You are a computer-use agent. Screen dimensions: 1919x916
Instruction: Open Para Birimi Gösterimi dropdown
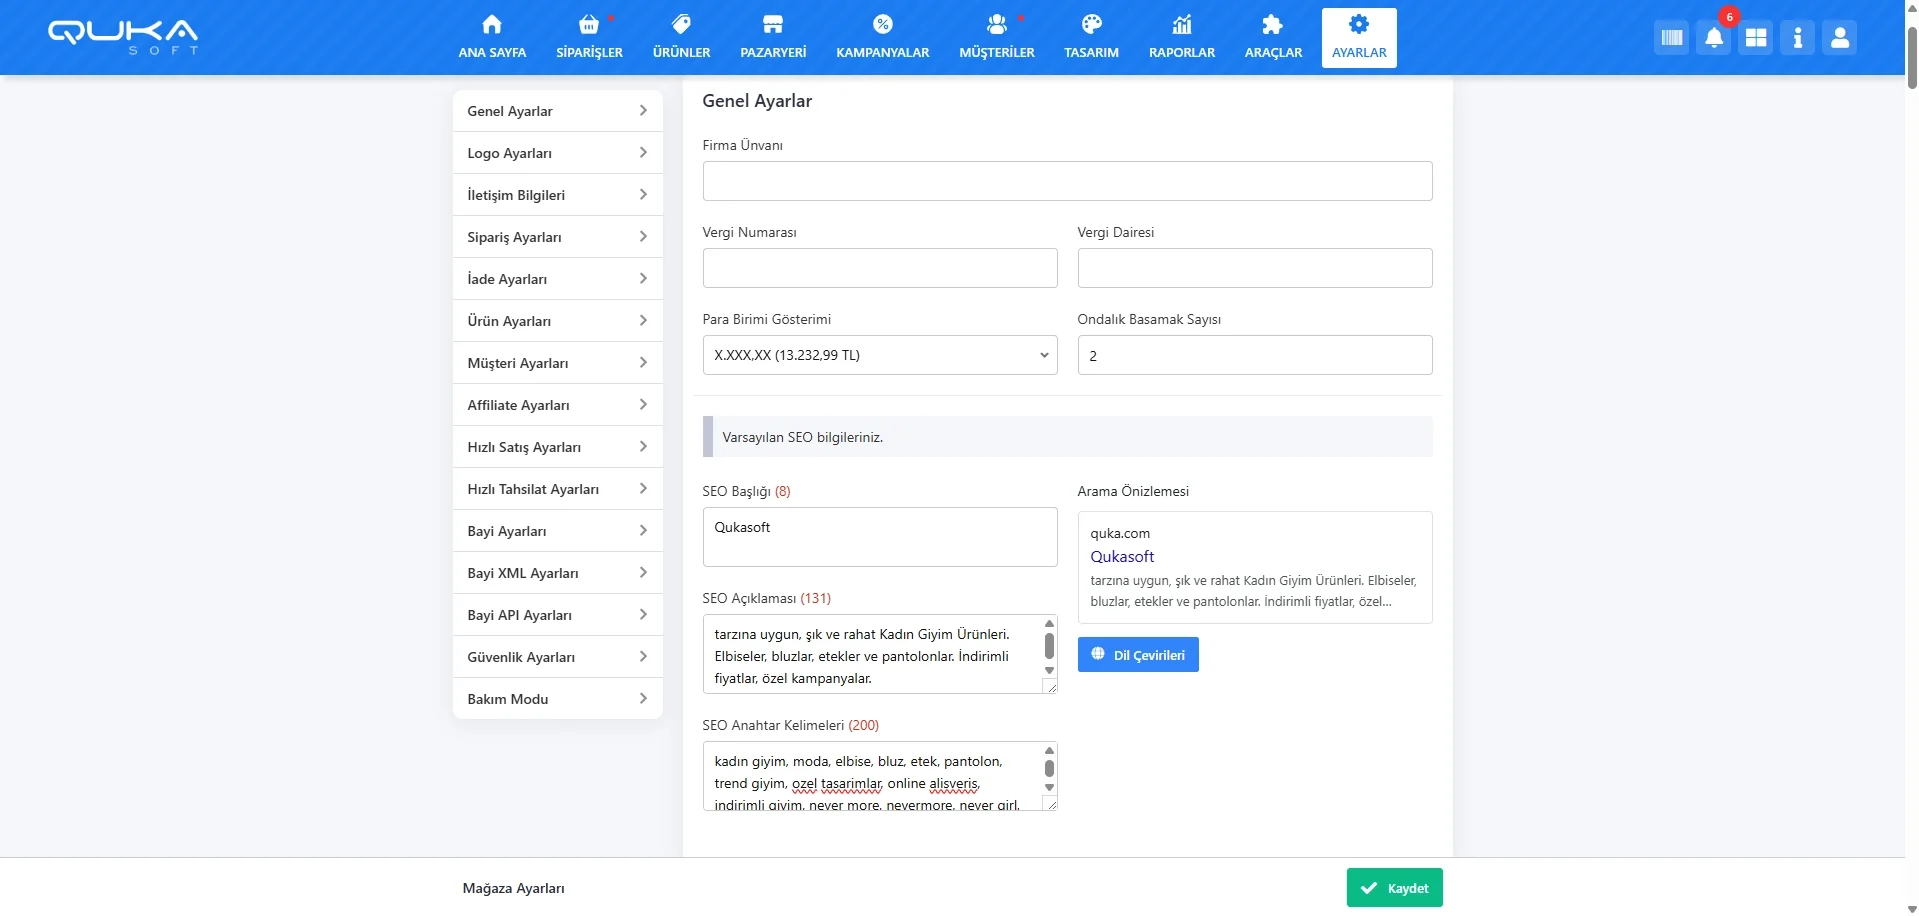(x=879, y=355)
